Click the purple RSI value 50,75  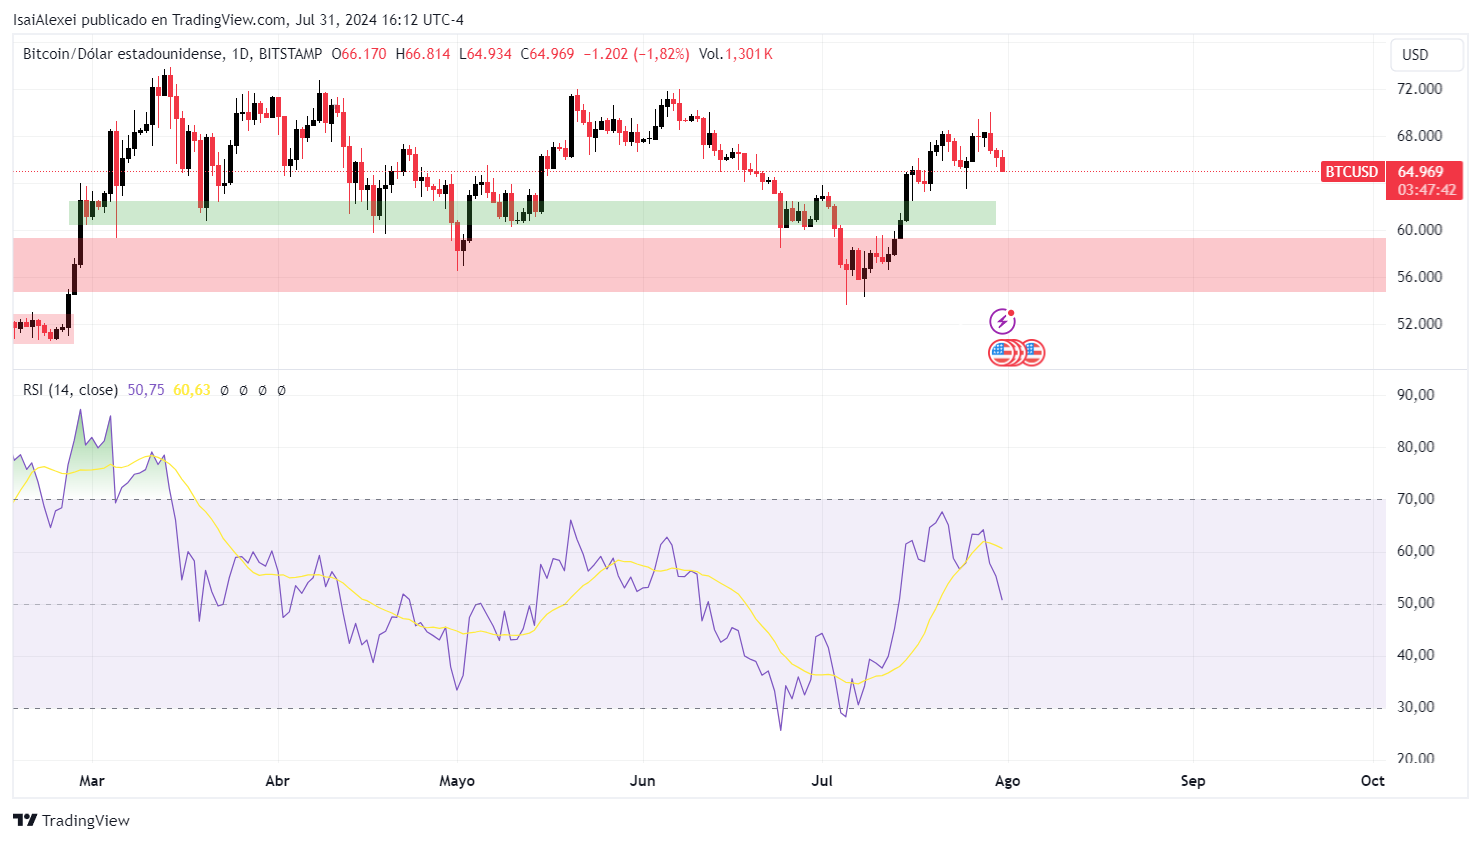pyautogui.click(x=146, y=390)
